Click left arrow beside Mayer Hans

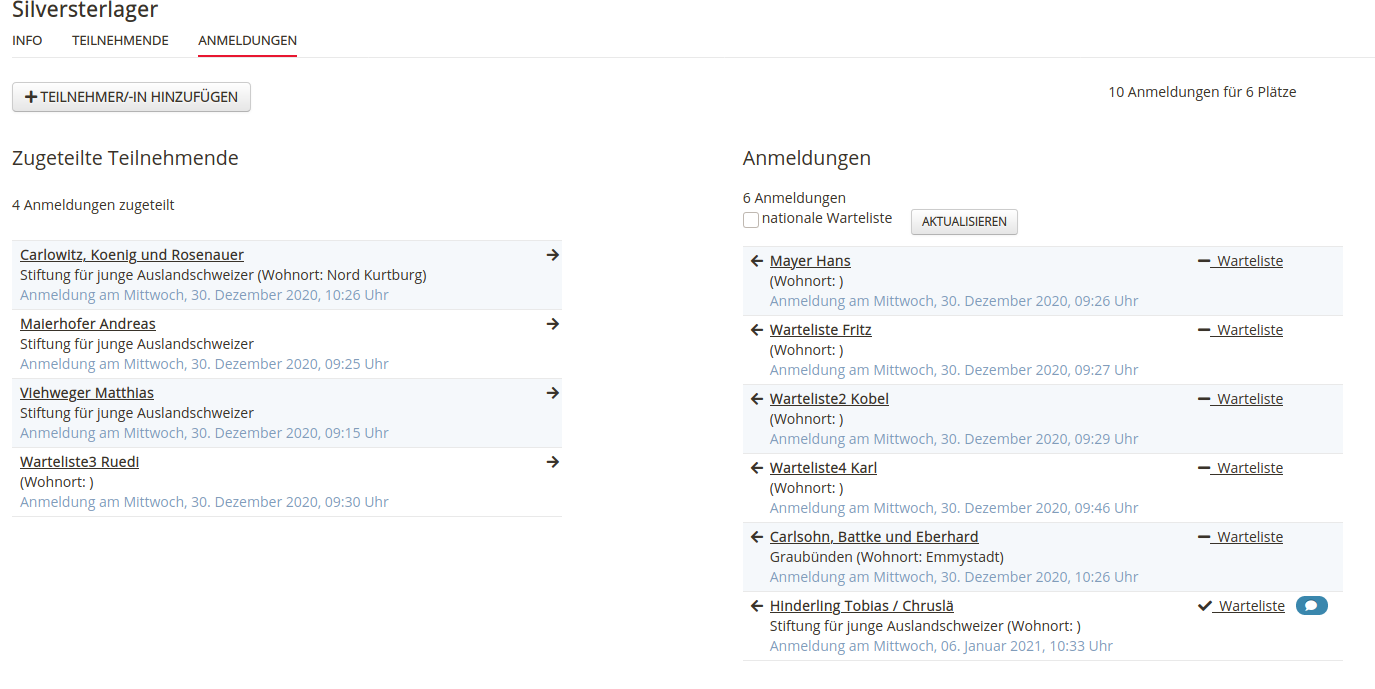(x=757, y=261)
